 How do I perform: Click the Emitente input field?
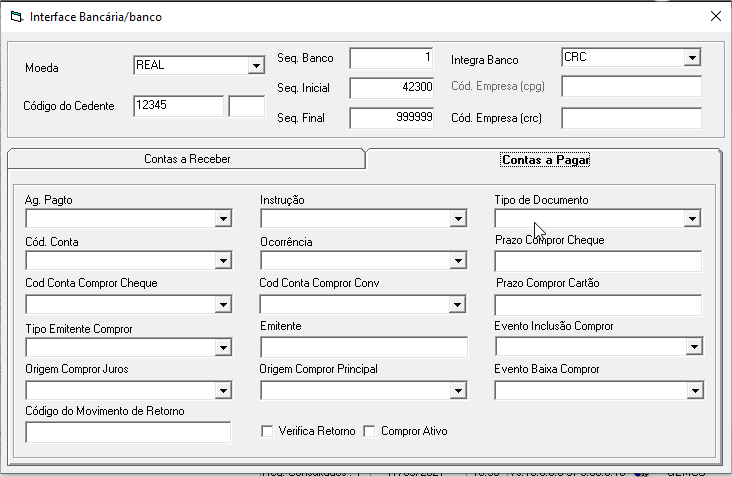364,347
